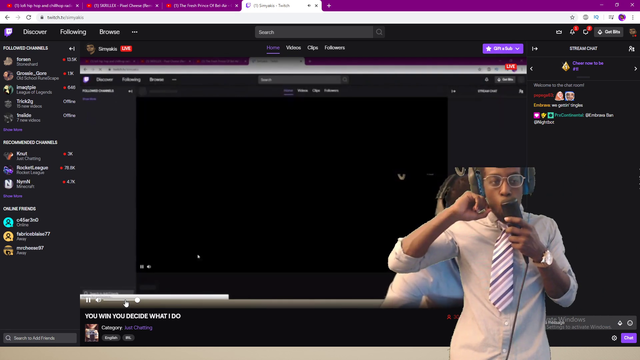Open RocketLeague recommended channel

[40, 170]
